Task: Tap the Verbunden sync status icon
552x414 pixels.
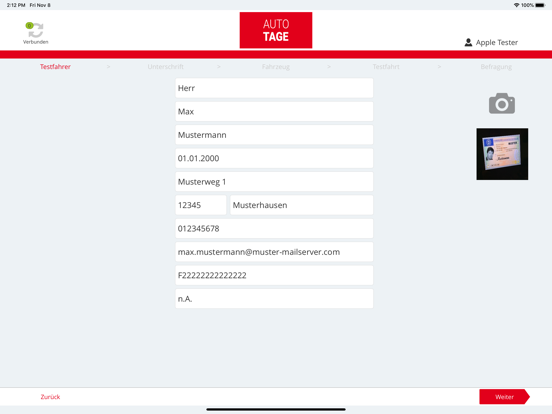Action: click(x=35, y=30)
